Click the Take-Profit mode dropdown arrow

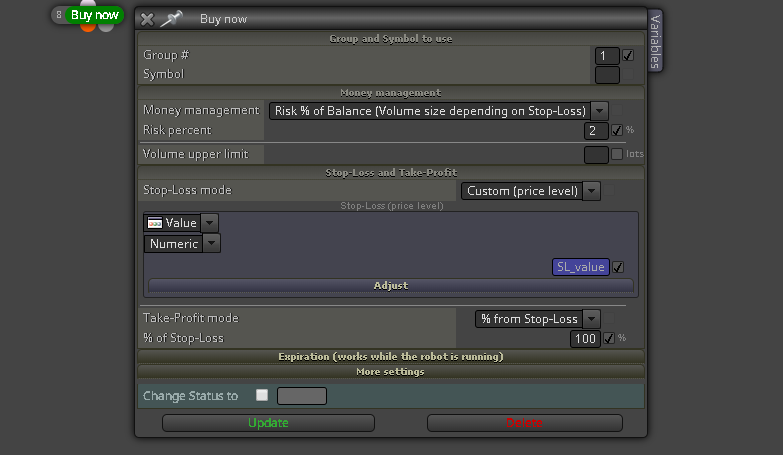tap(591, 319)
